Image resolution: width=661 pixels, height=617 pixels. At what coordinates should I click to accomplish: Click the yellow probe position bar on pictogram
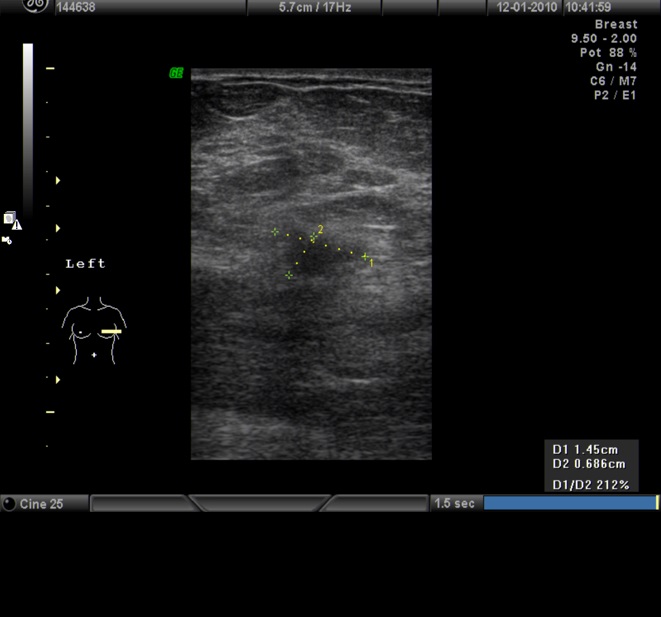(111, 331)
